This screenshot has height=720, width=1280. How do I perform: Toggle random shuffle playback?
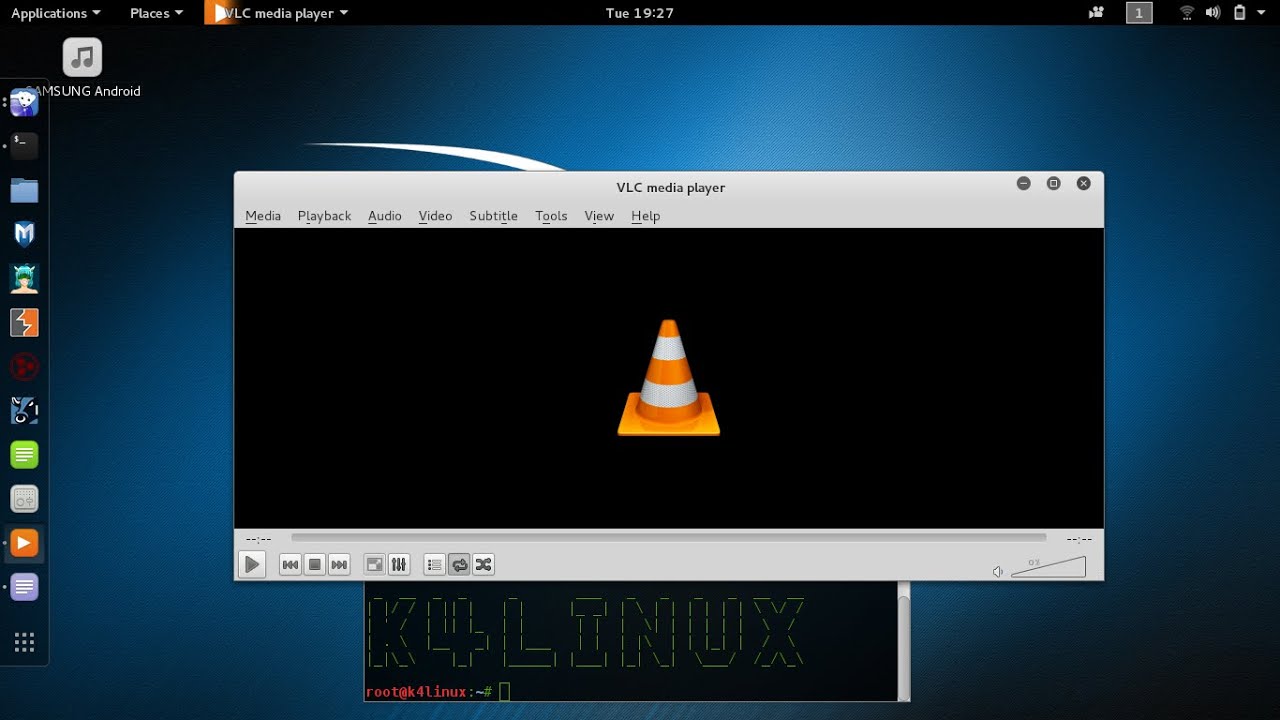[x=483, y=565]
